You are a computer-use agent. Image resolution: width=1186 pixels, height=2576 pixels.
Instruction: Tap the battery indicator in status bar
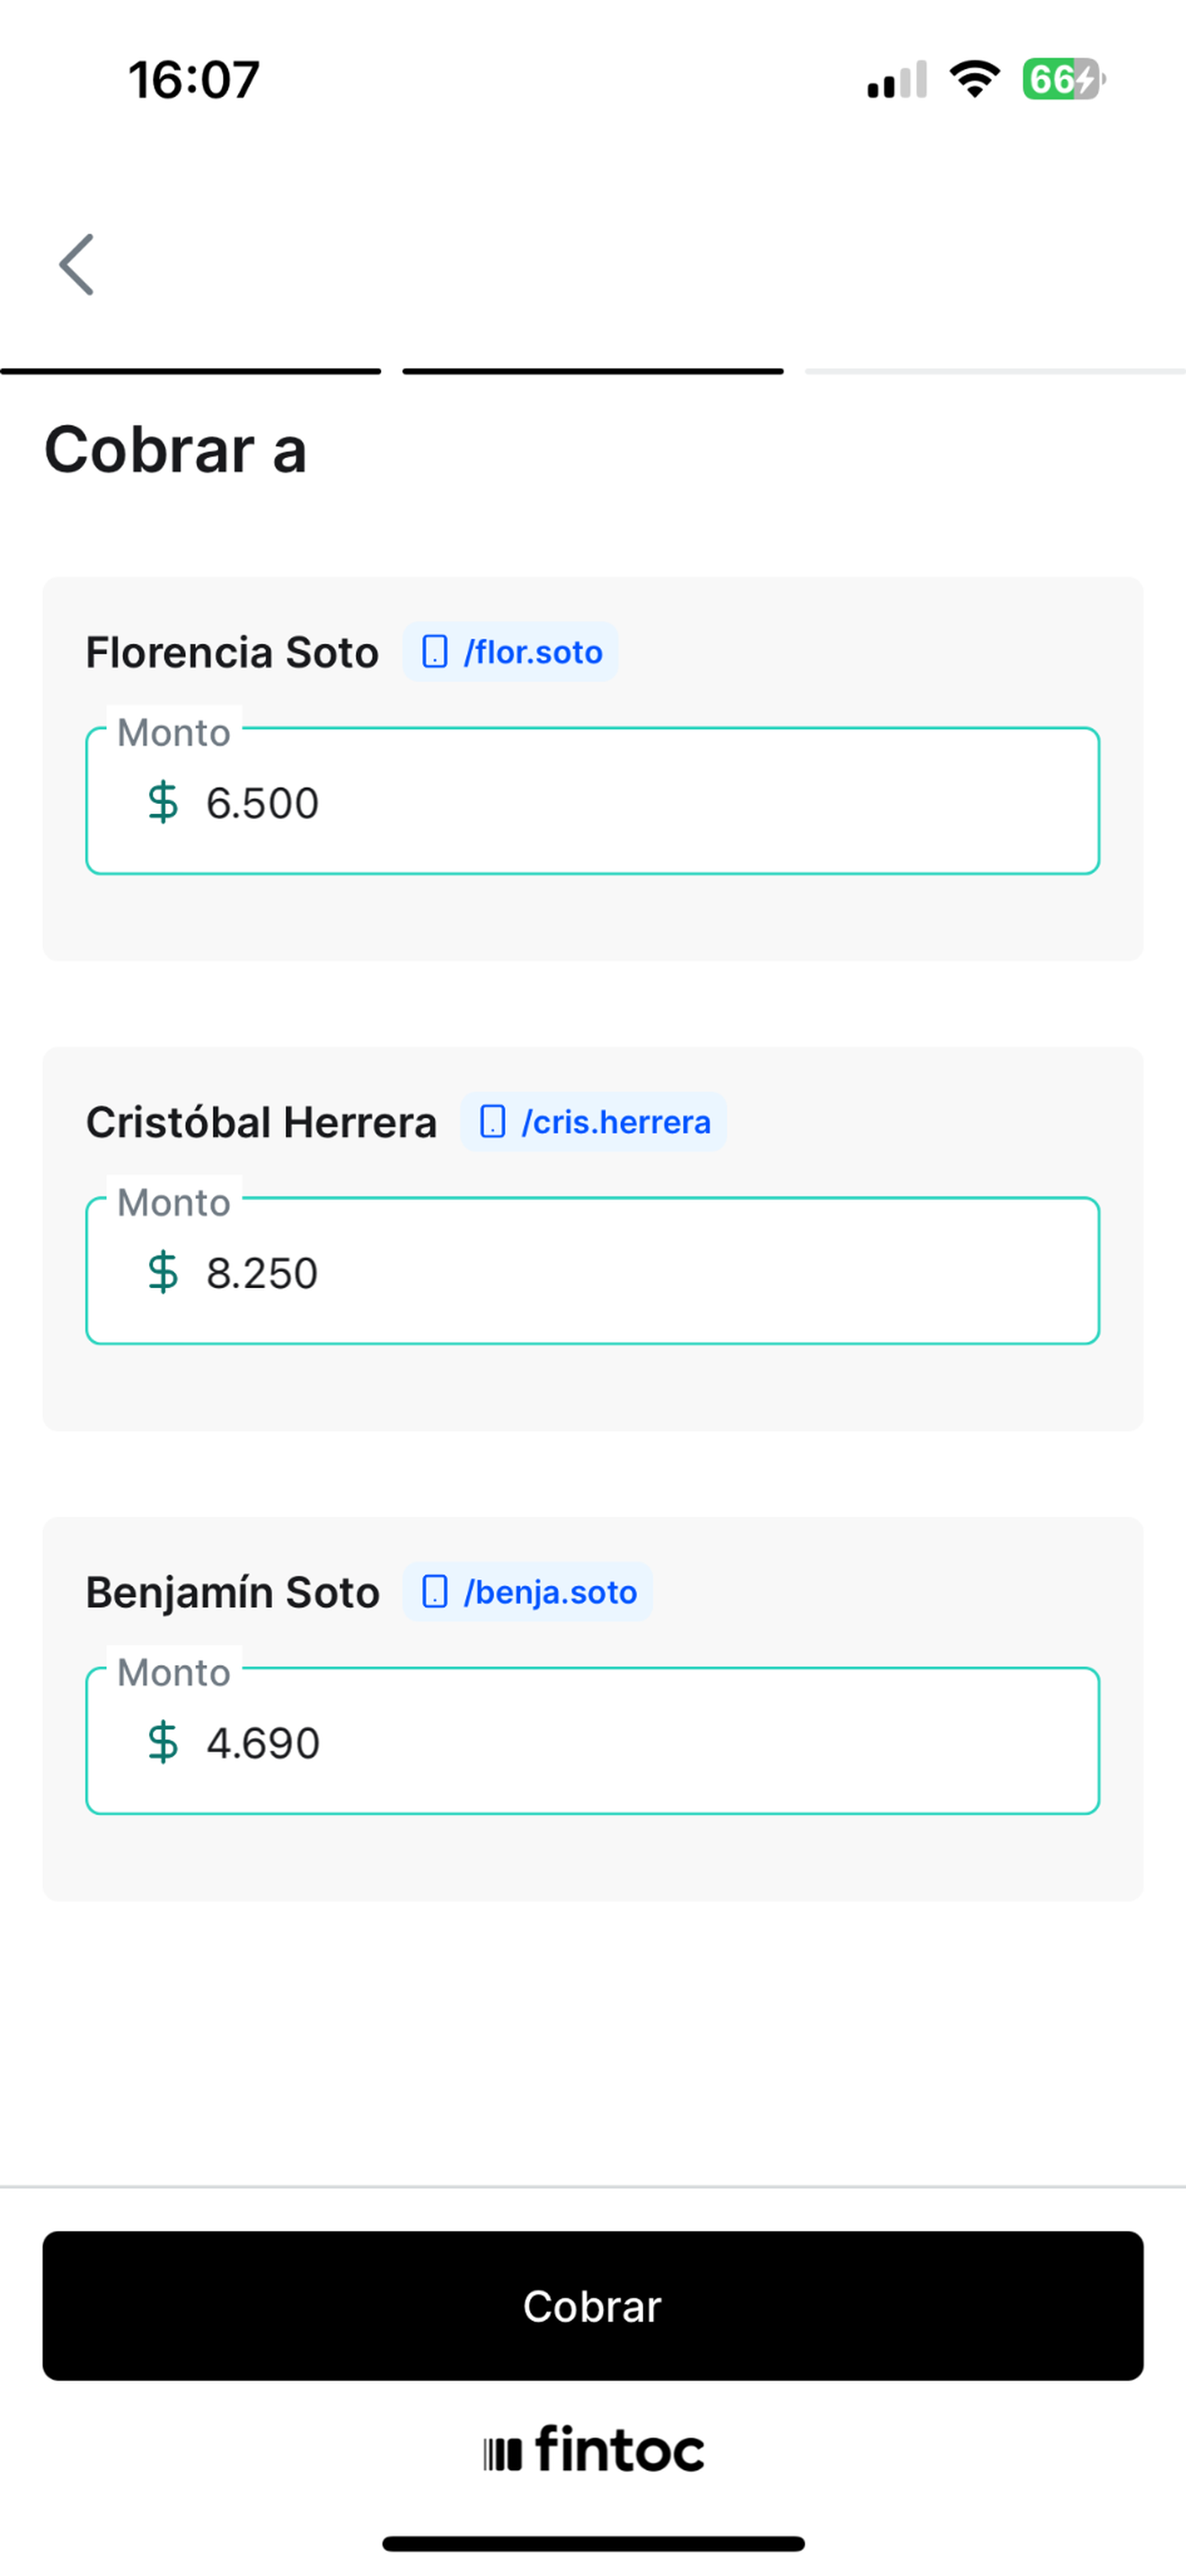[1063, 79]
